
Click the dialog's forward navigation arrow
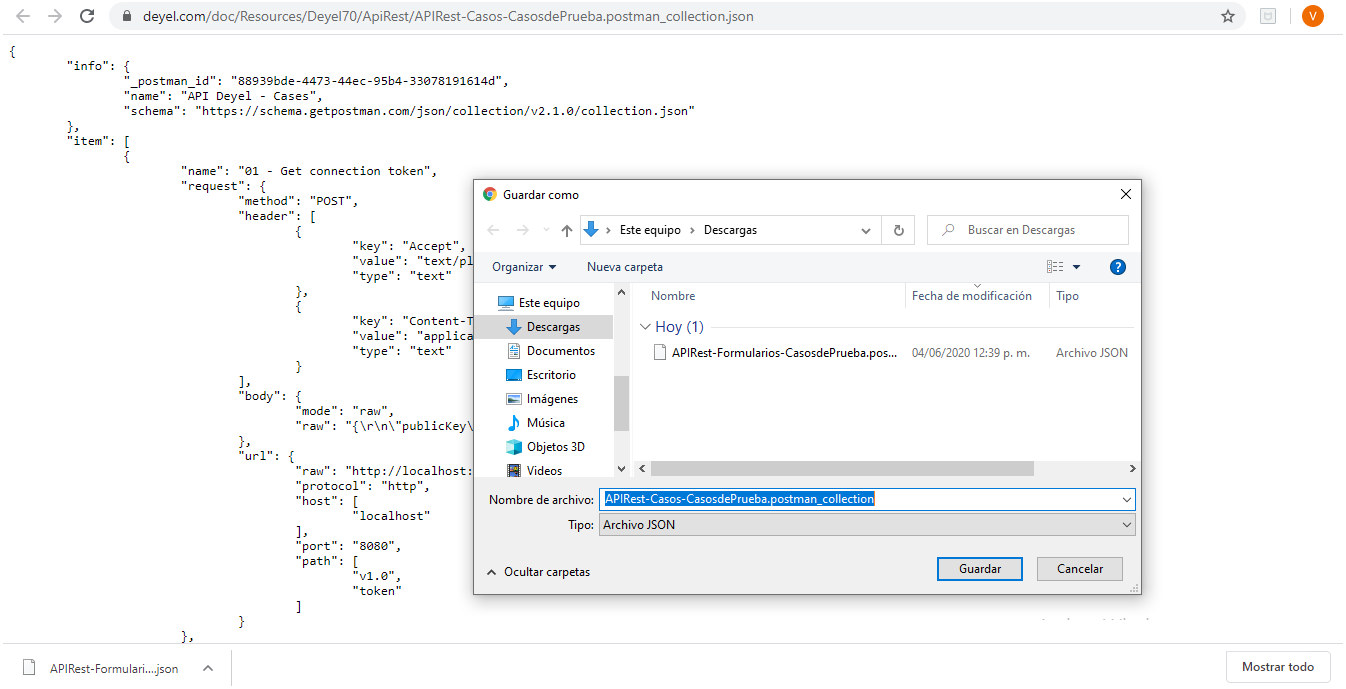coord(523,230)
